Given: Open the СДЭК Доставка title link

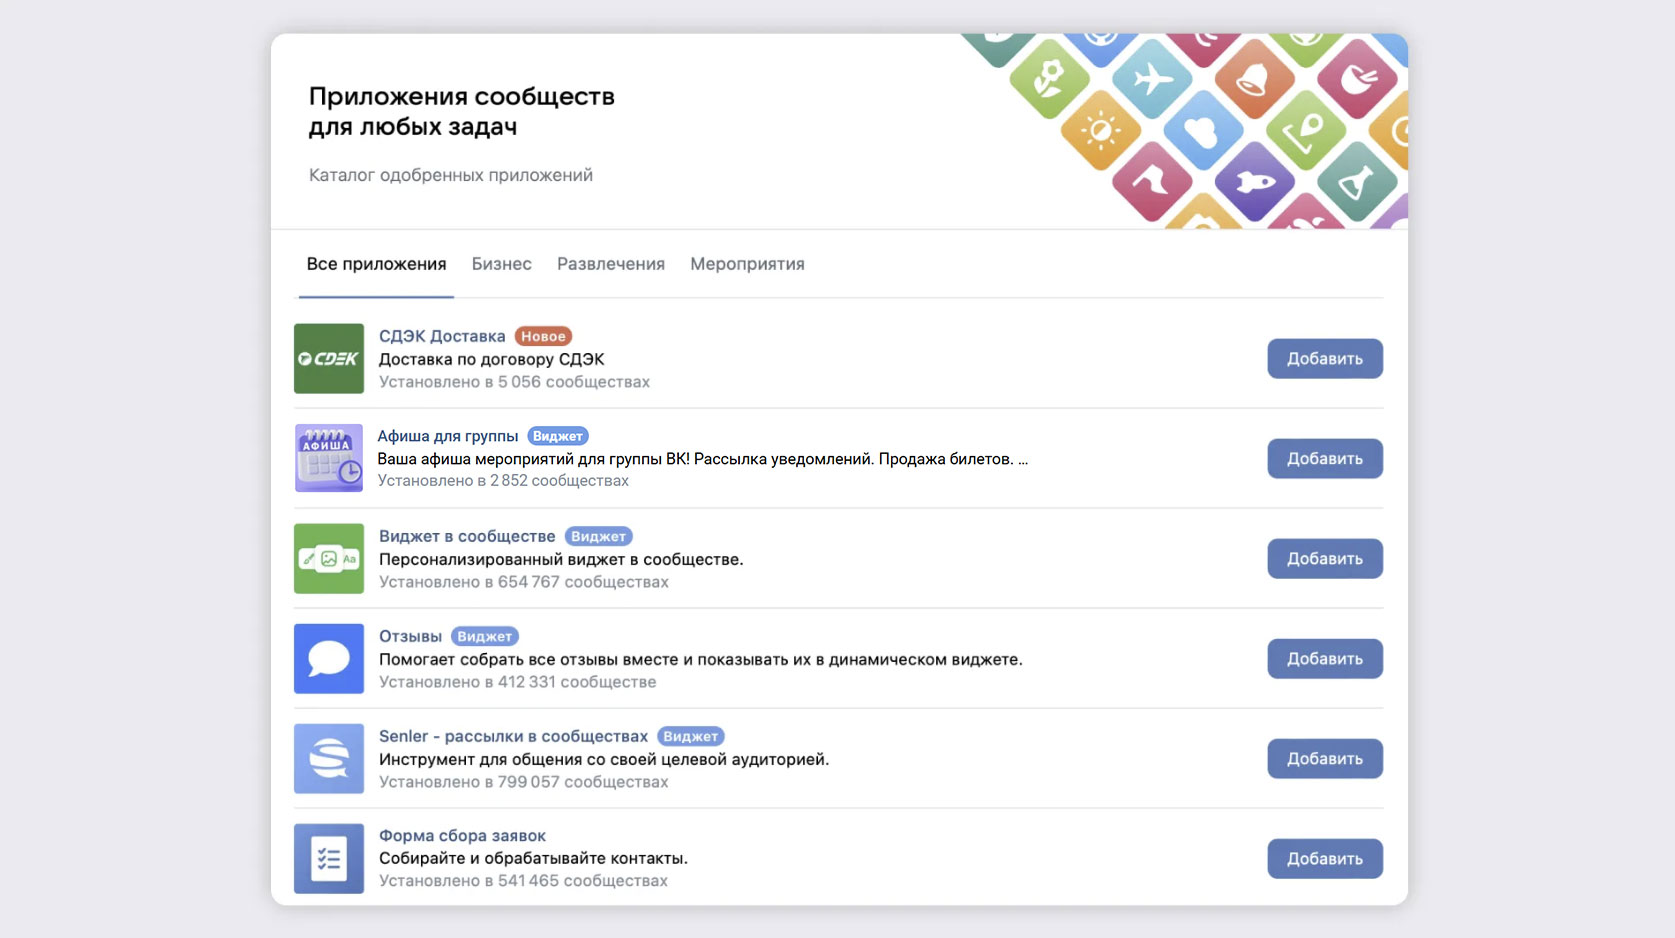Looking at the screenshot, I should pyautogui.click(x=442, y=336).
